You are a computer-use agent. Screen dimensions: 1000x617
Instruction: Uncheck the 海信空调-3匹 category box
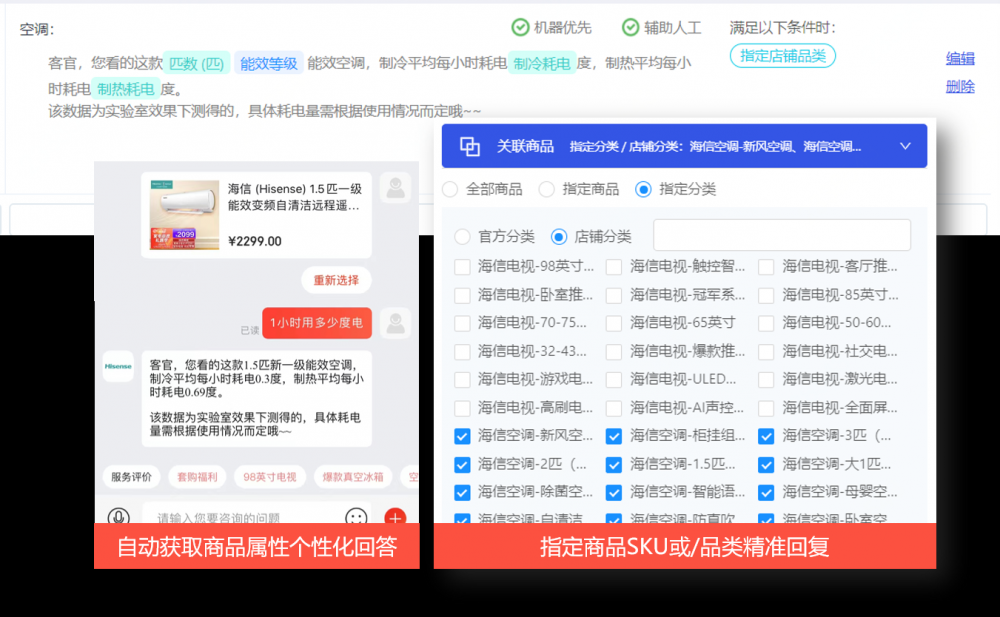pos(766,436)
